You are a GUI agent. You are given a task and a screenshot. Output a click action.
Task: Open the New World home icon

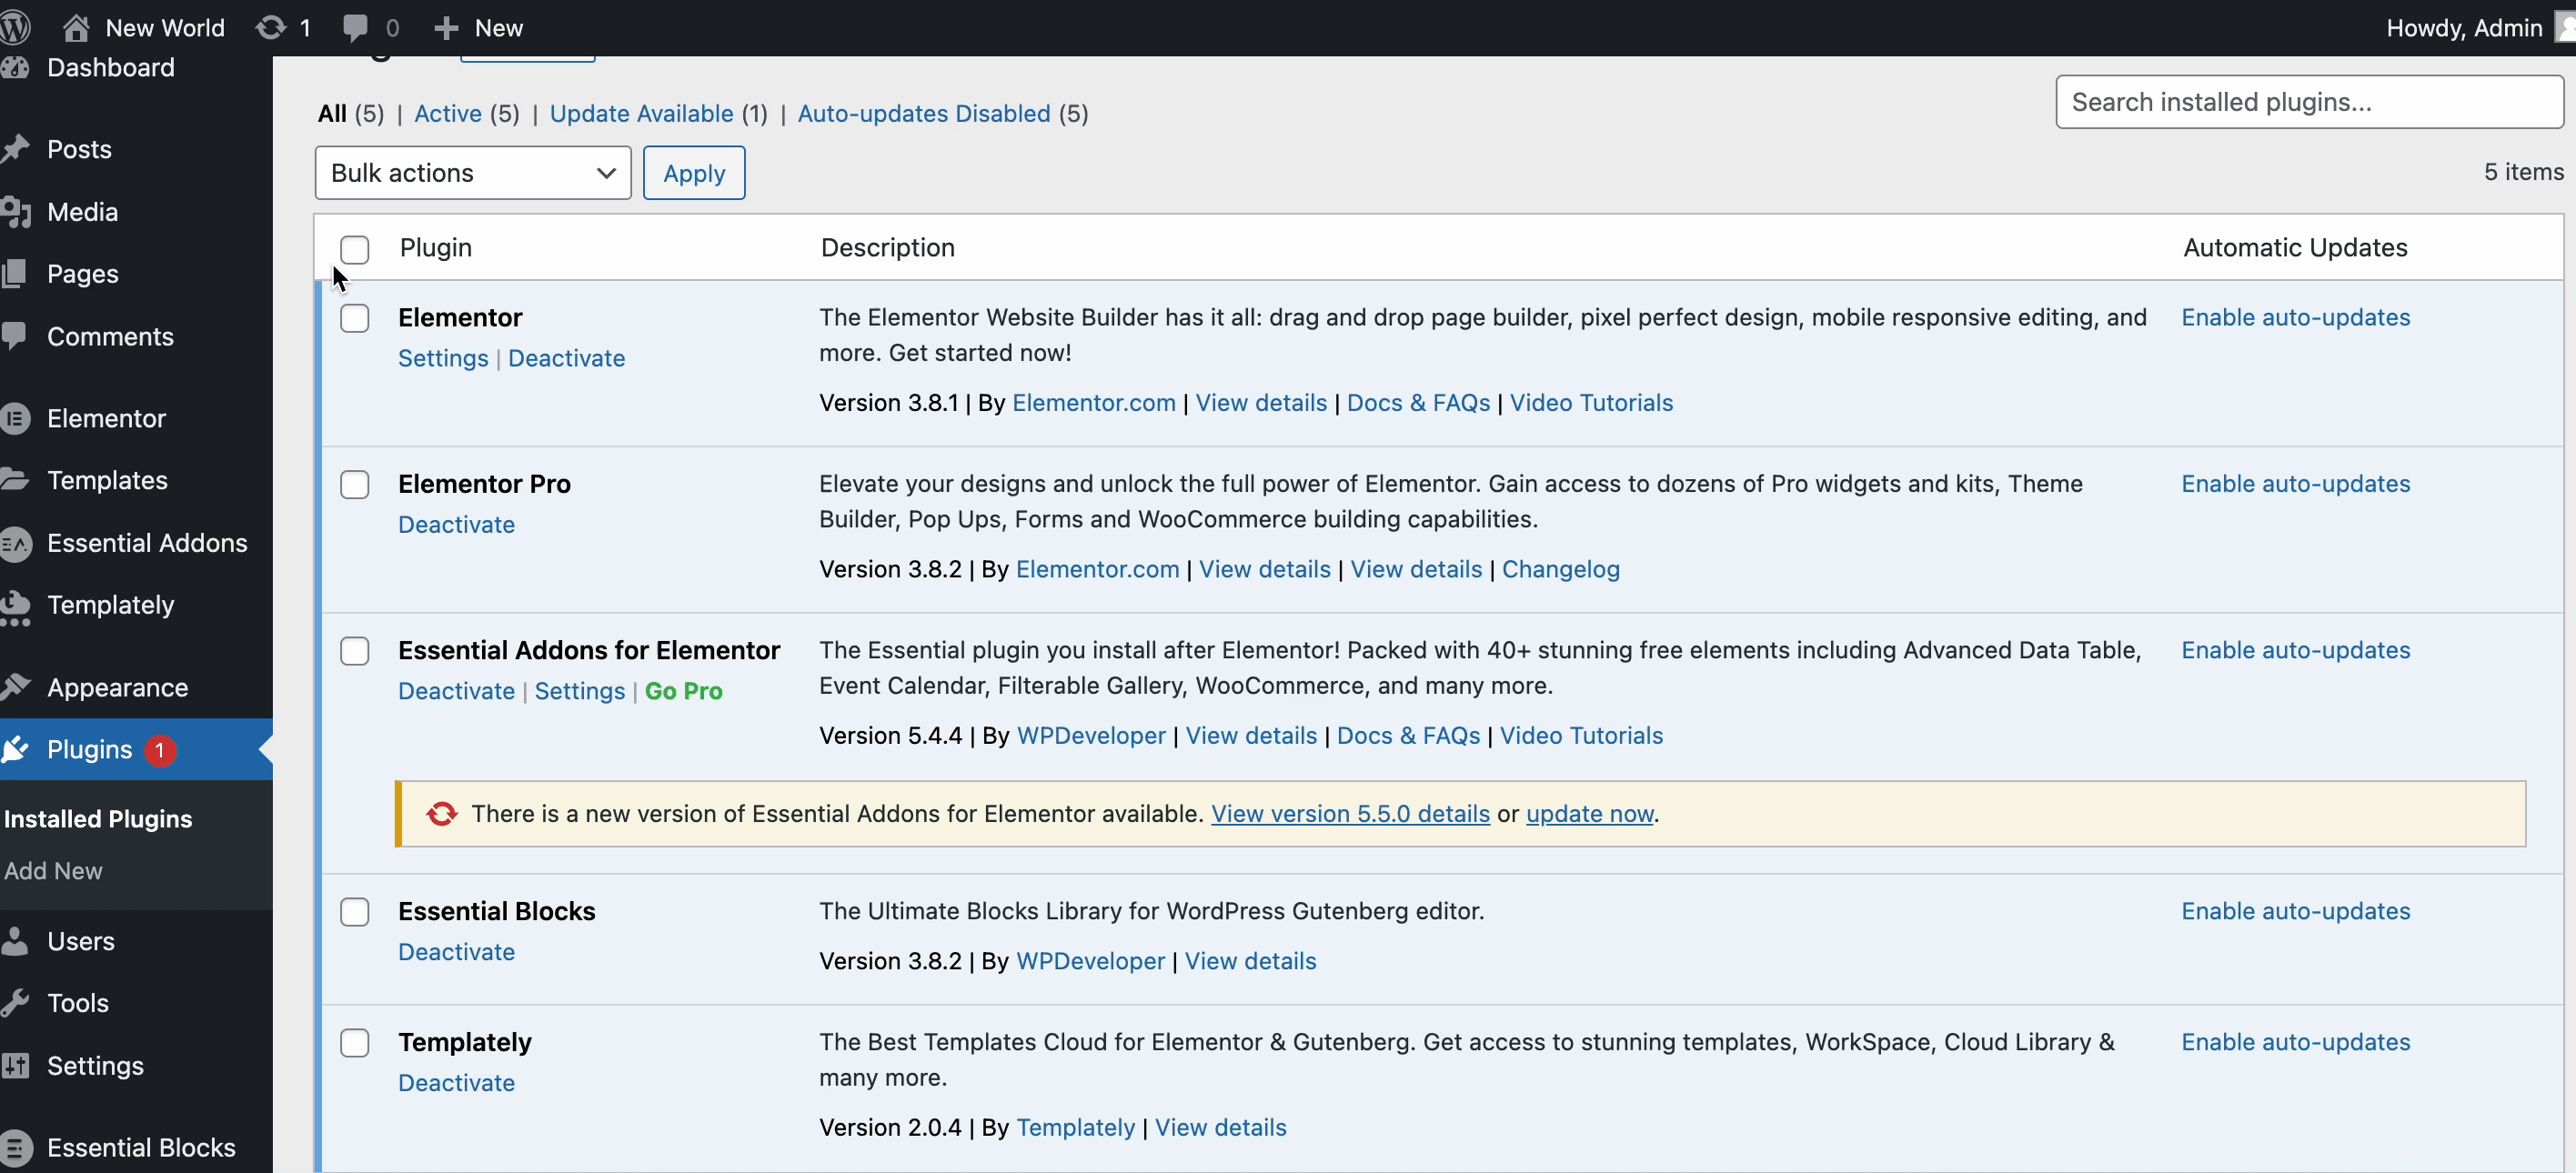pos(76,27)
